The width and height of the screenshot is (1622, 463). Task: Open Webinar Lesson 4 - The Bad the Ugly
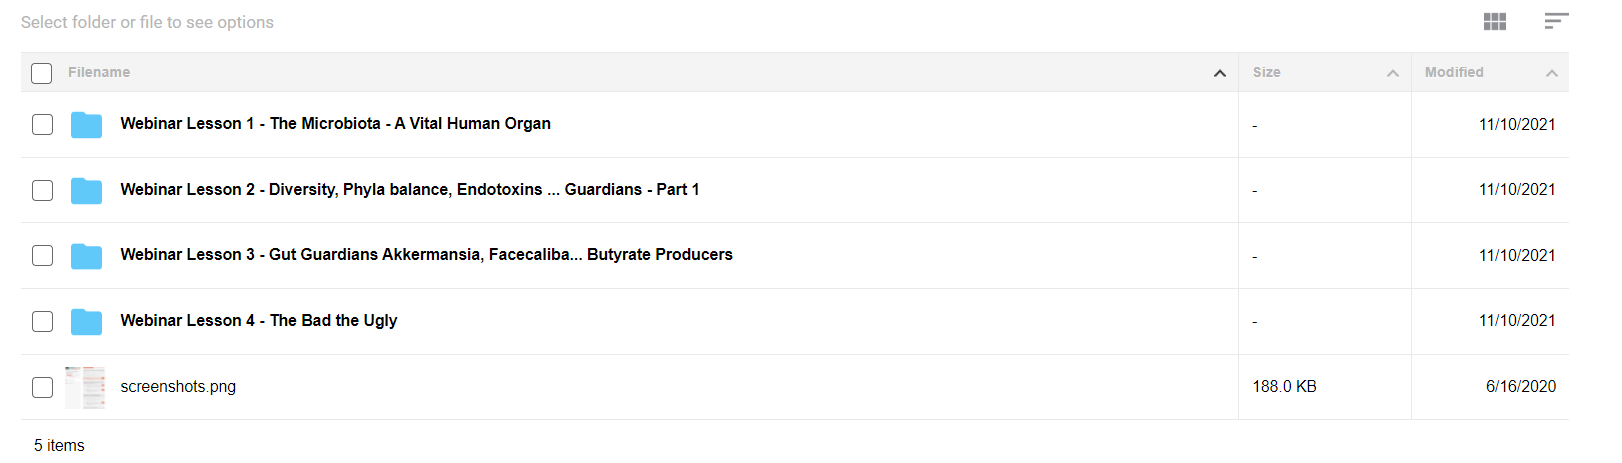(259, 320)
